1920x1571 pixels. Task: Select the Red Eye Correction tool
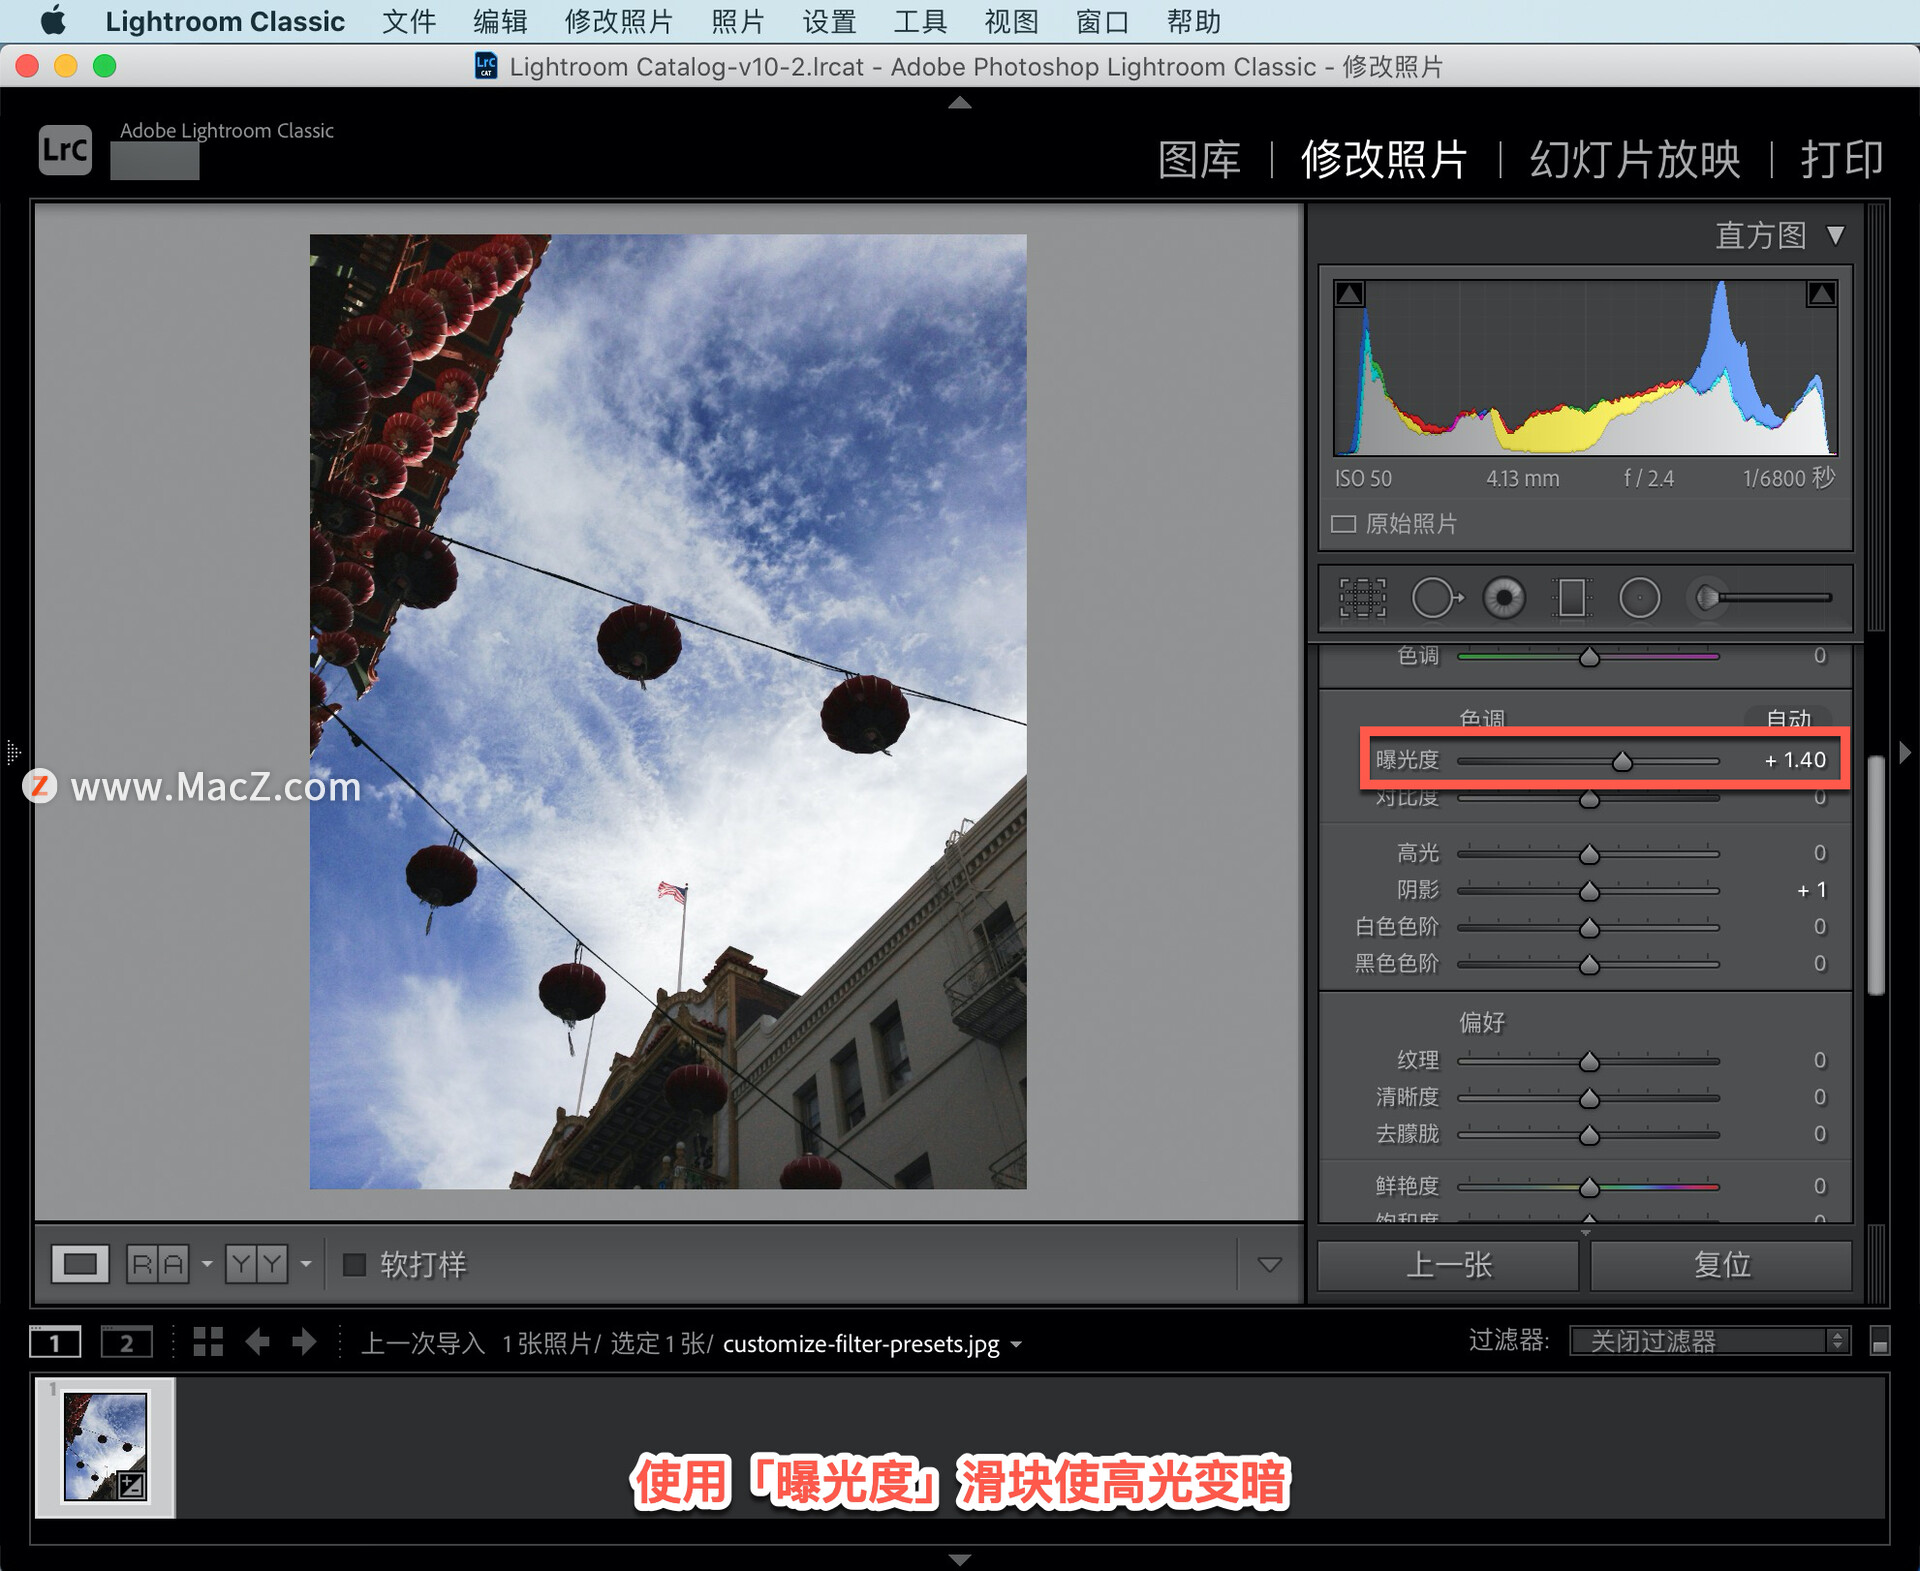[1504, 598]
